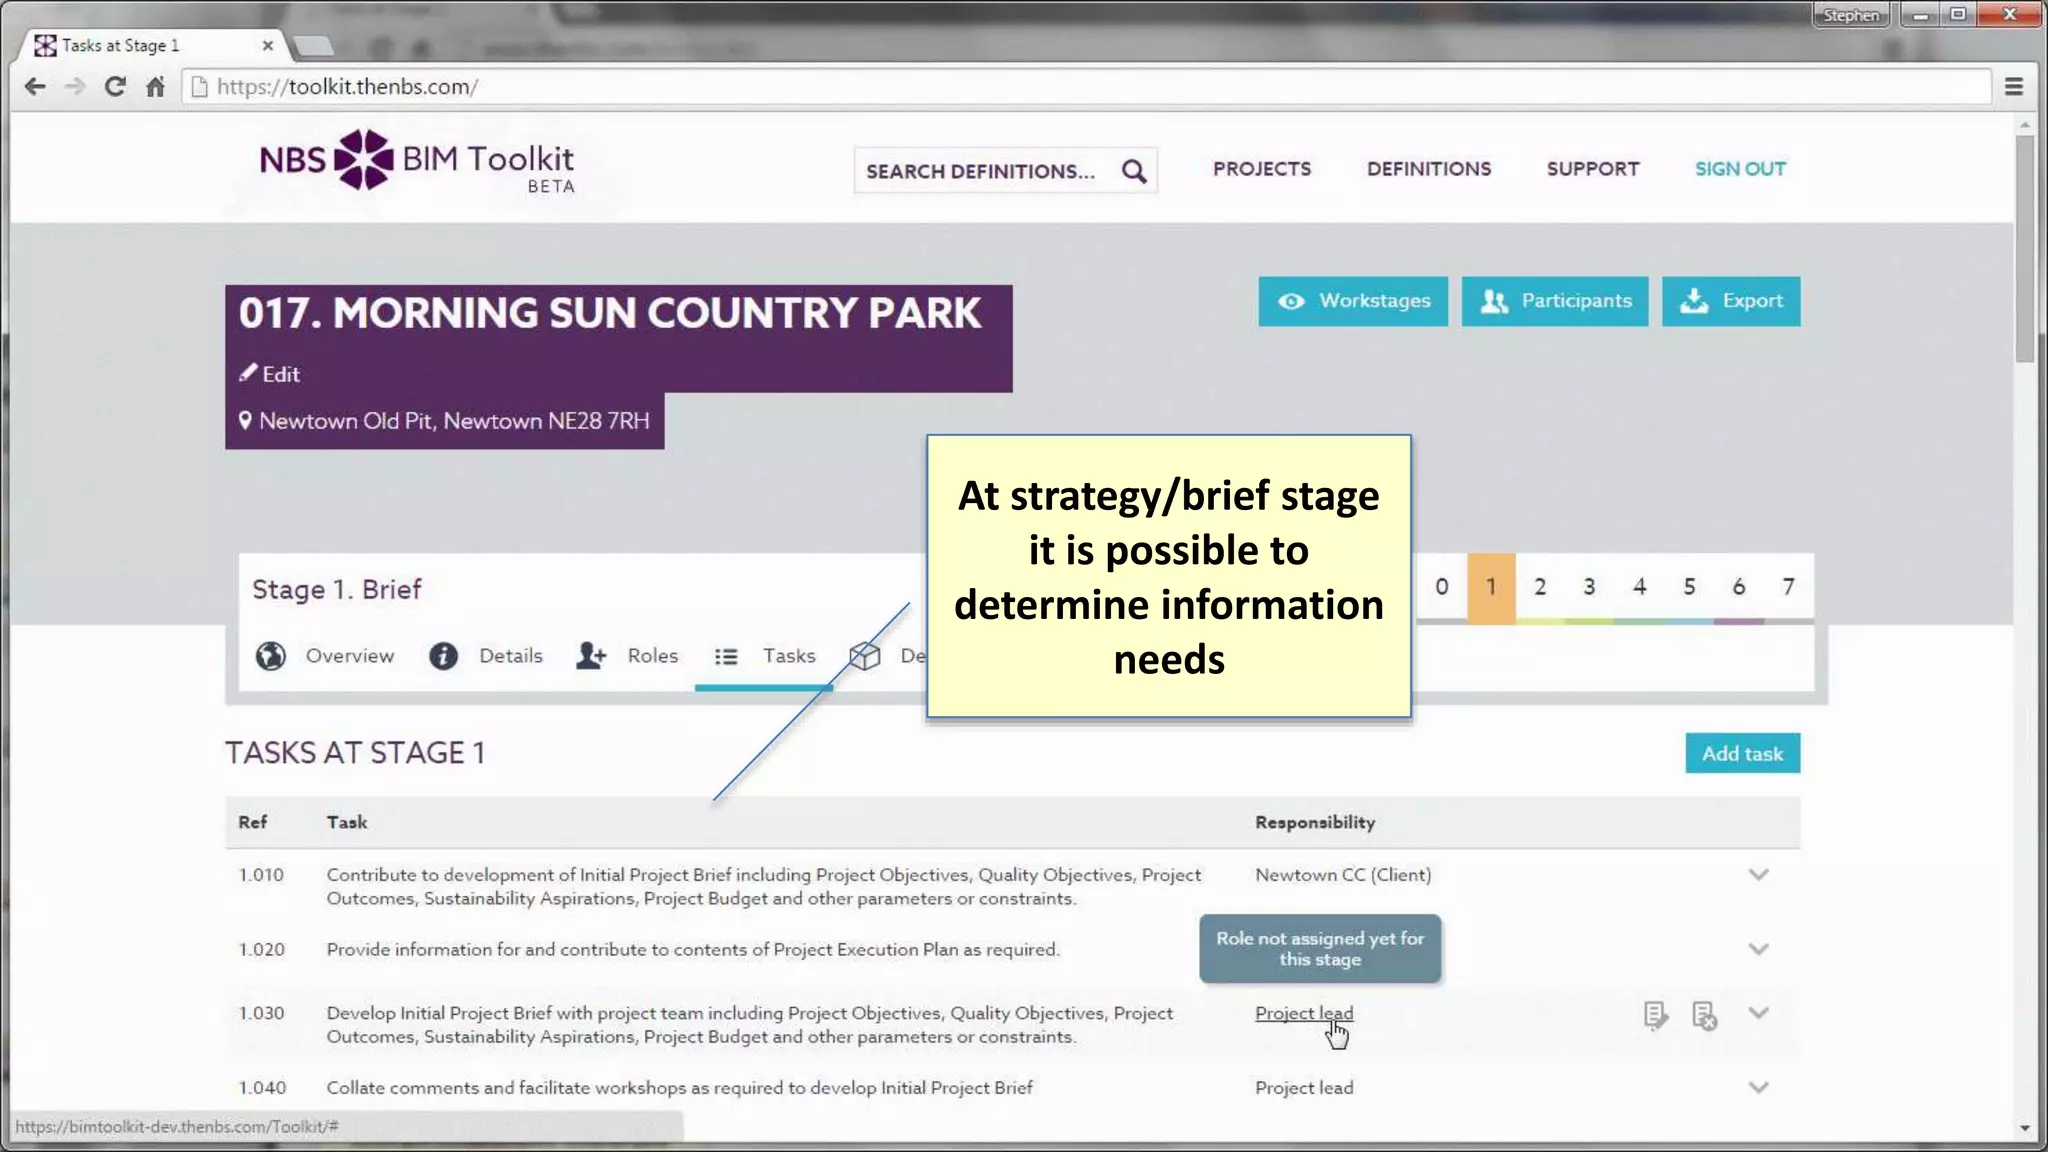Viewport: 2048px width, 1152px height.
Task: Click the Export button
Action: tap(1731, 301)
